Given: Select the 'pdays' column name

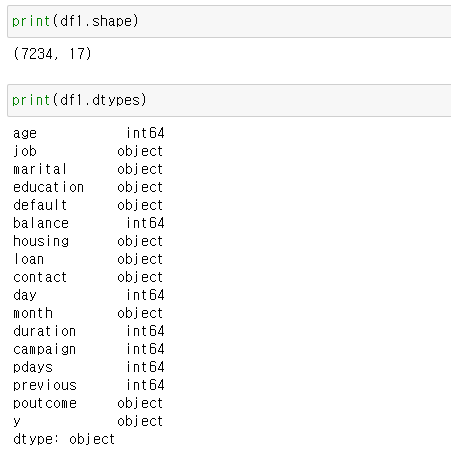Looking at the screenshot, I should click(33, 367).
